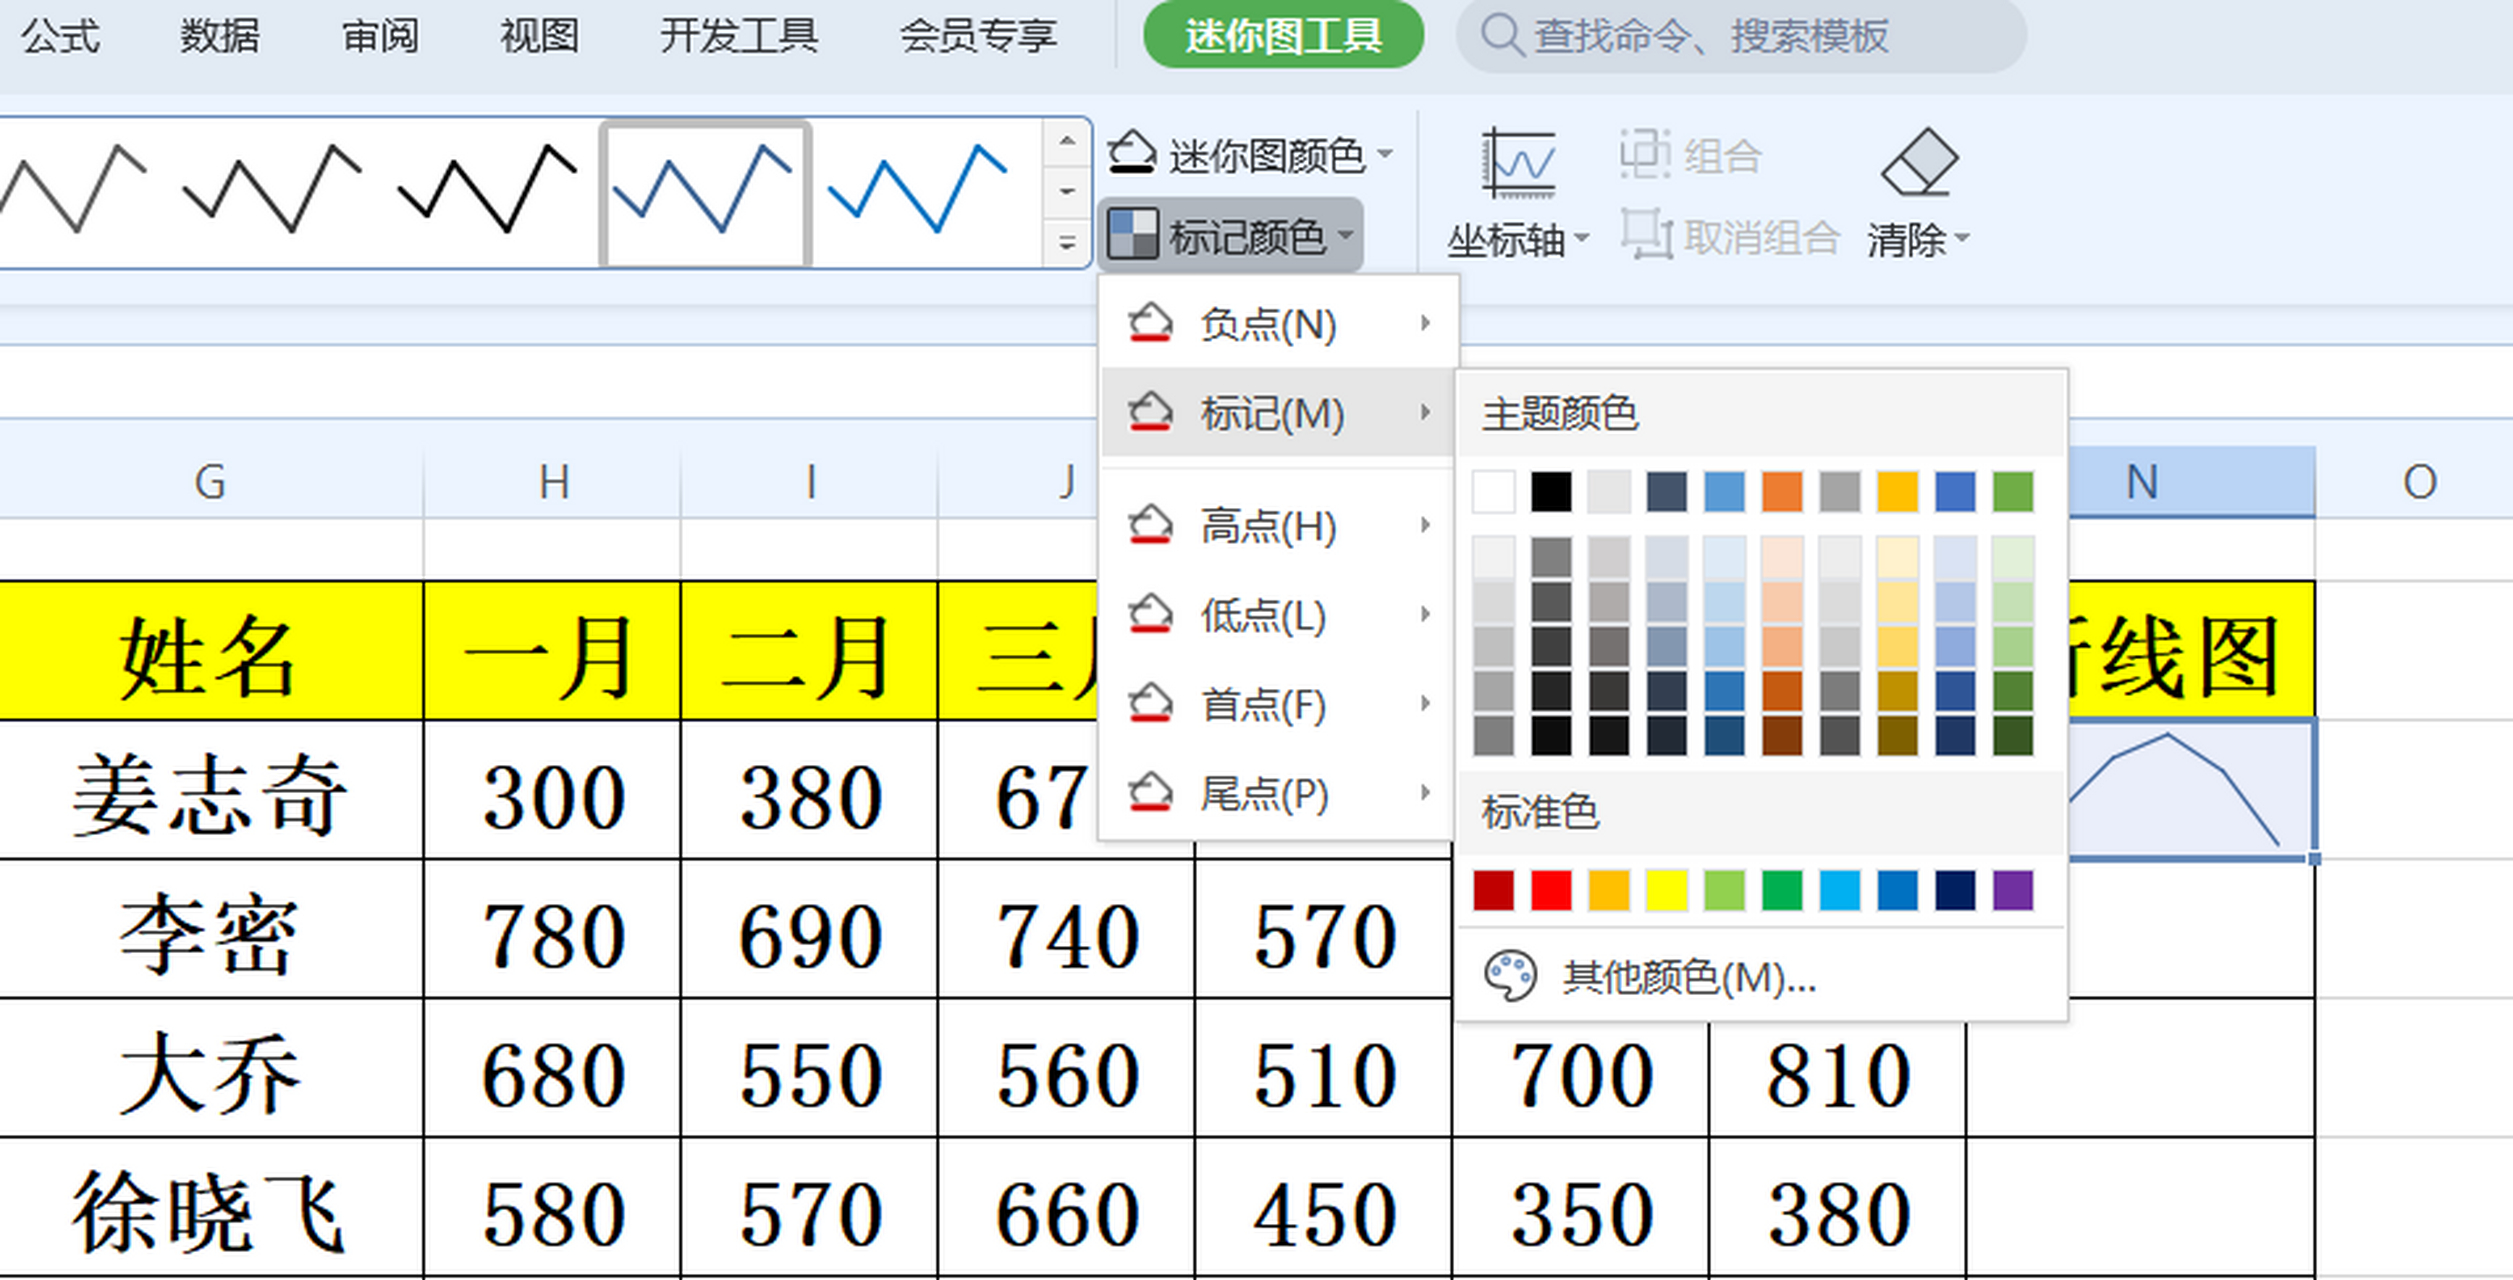Expand 尾点(P) submenu arrow
This screenshot has height=1280, width=2513.
(x=1426, y=793)
